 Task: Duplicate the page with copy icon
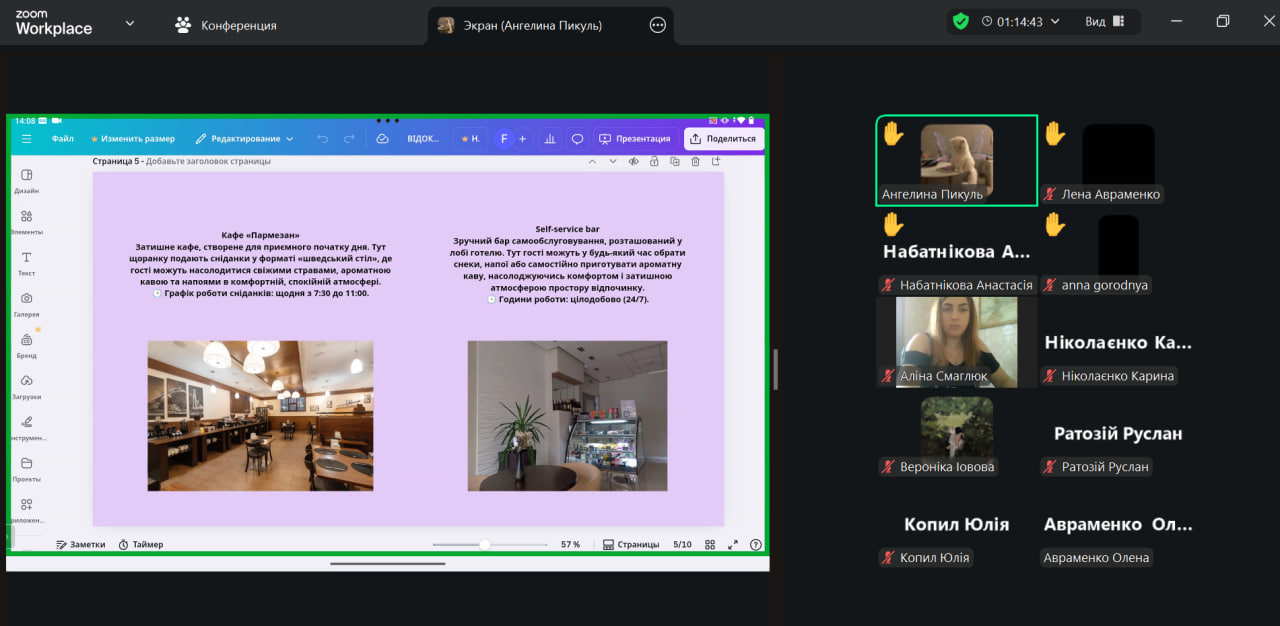click(x=675, y=161)
